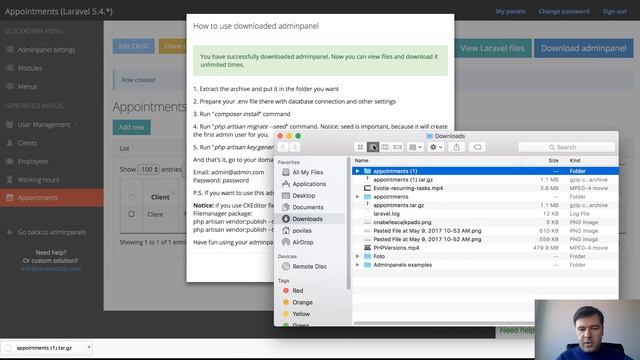This screenshot has height=360, width=640.
Task: Select Pasted File 10-52 AM png
Action: 485,239
